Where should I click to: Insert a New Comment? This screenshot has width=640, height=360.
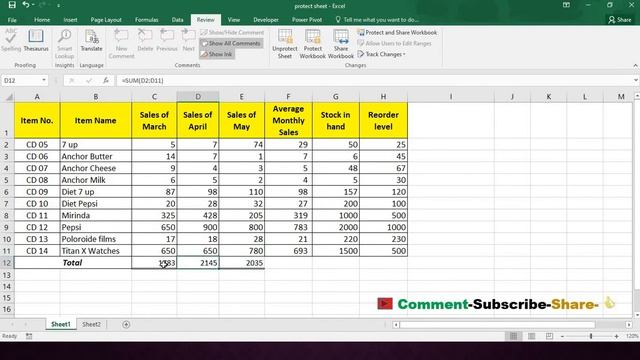click(121, 44)
